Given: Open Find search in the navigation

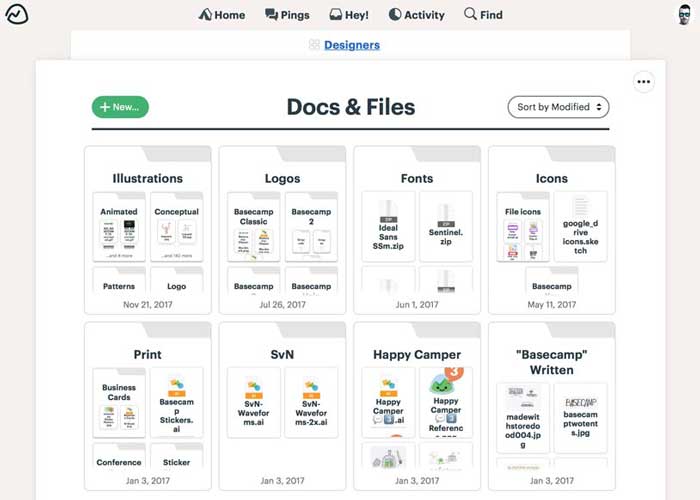Looking at the screenshot, I should 483,15.
